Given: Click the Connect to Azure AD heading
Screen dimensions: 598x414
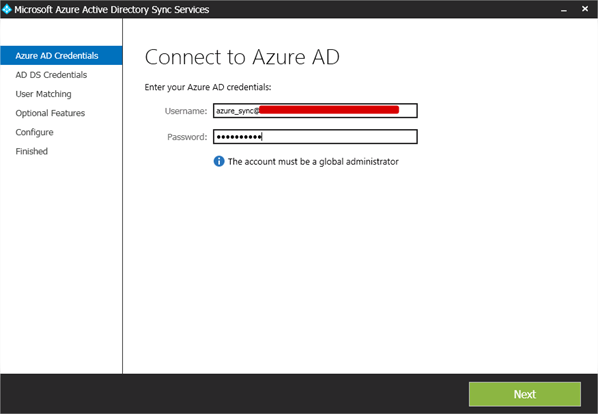Looking at the screenshot, I should 242,57.
